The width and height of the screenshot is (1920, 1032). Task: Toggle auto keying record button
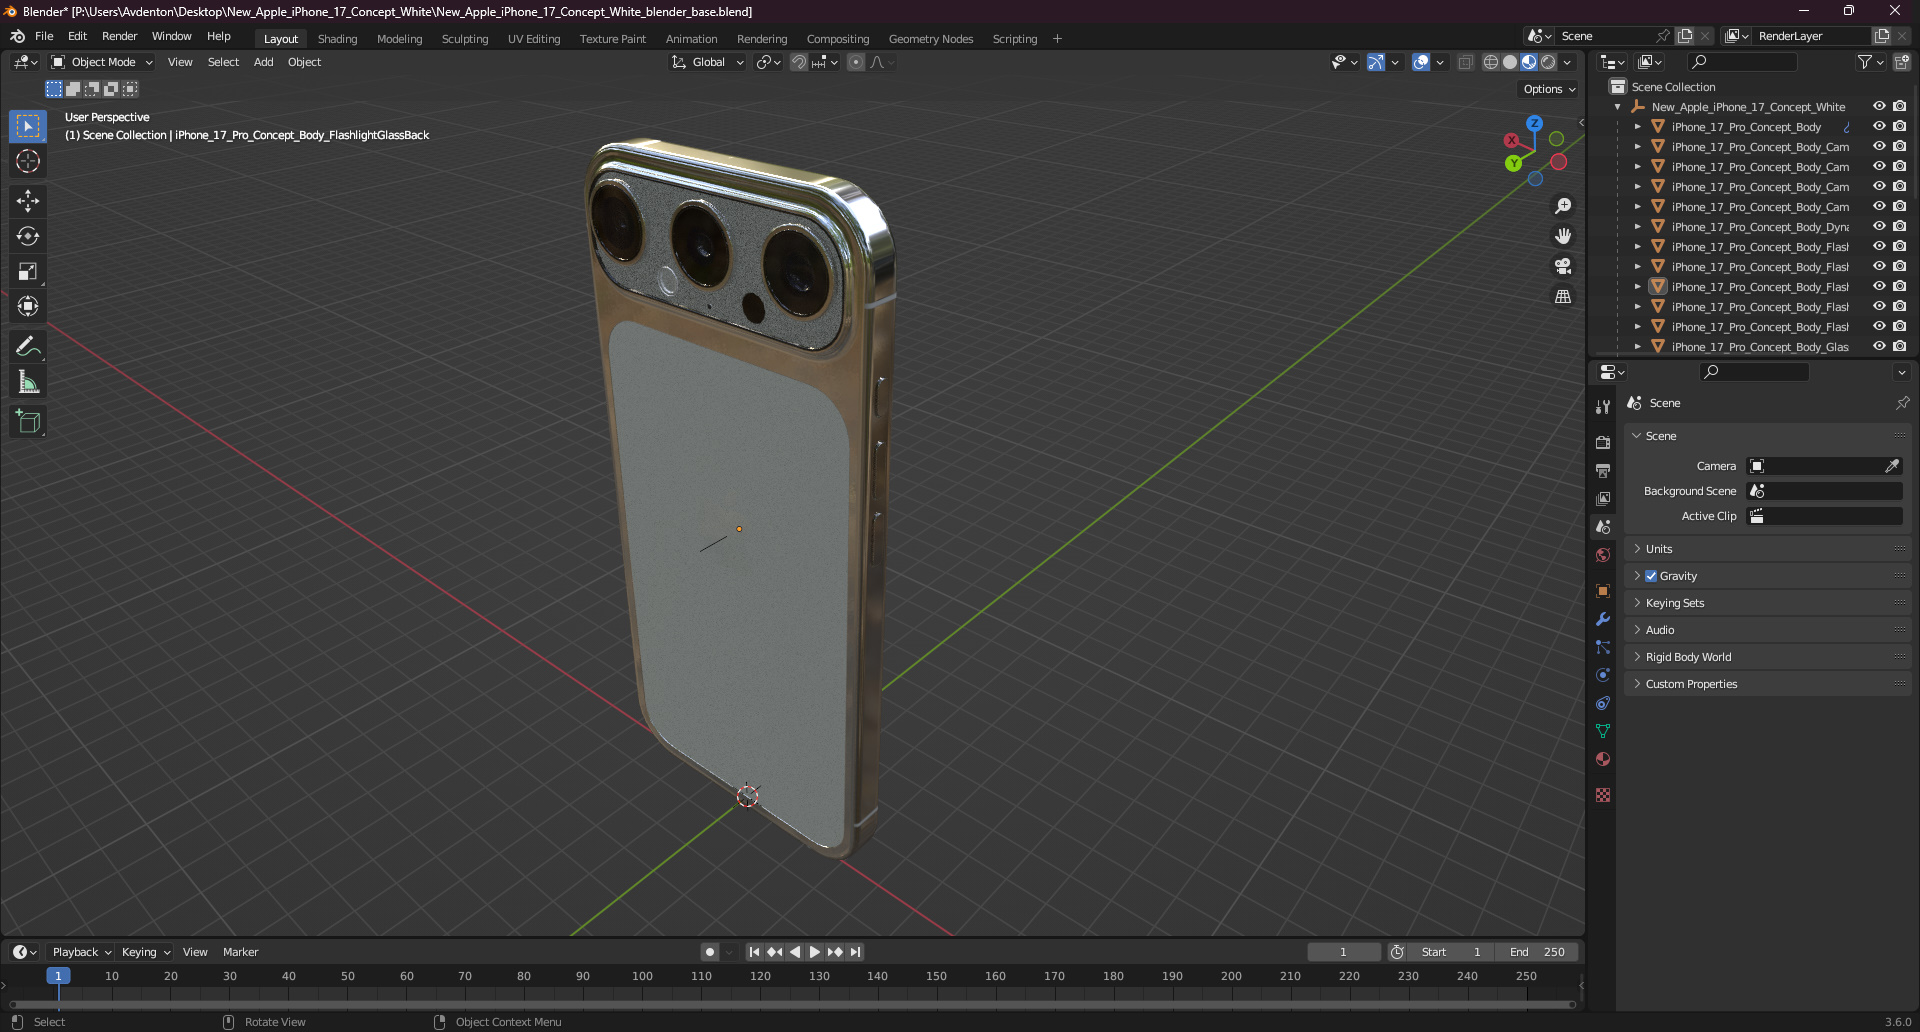tap(709, 952)
